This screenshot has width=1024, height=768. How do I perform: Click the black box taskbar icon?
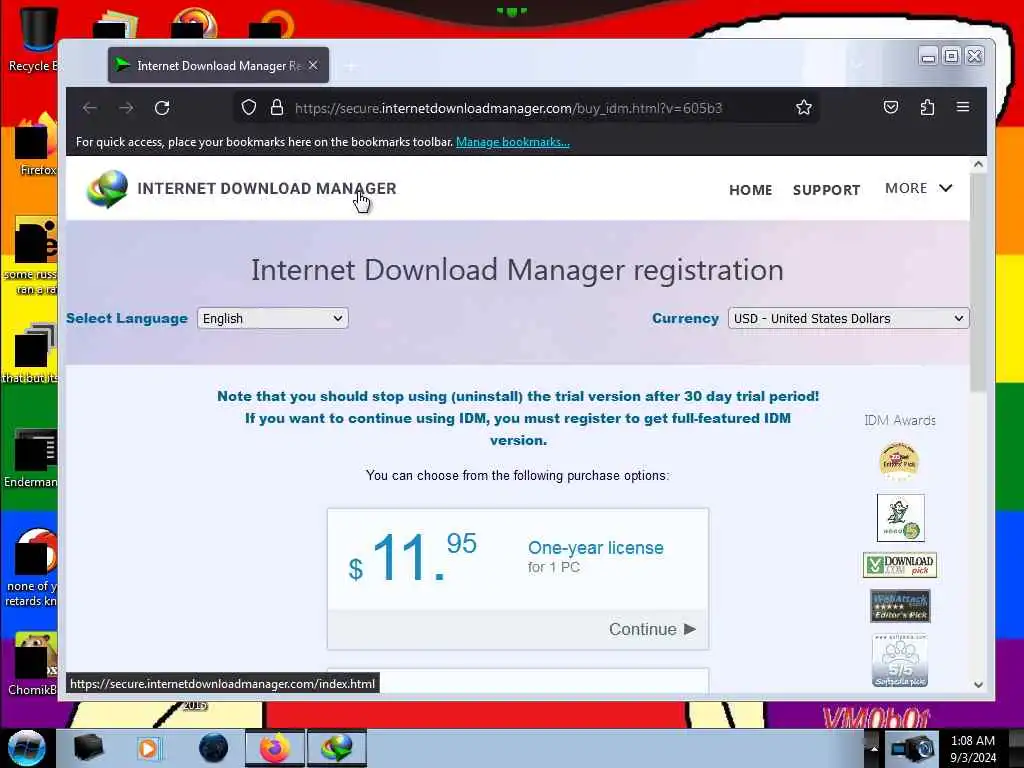(x=88, y=748)
